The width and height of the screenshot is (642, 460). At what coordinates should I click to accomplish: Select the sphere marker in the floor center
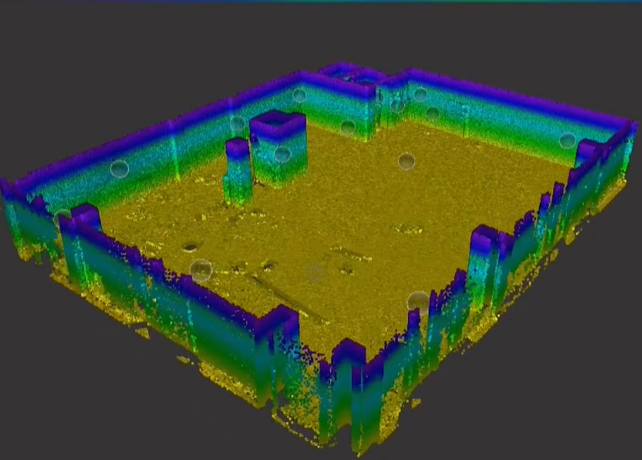click(406, 161)
